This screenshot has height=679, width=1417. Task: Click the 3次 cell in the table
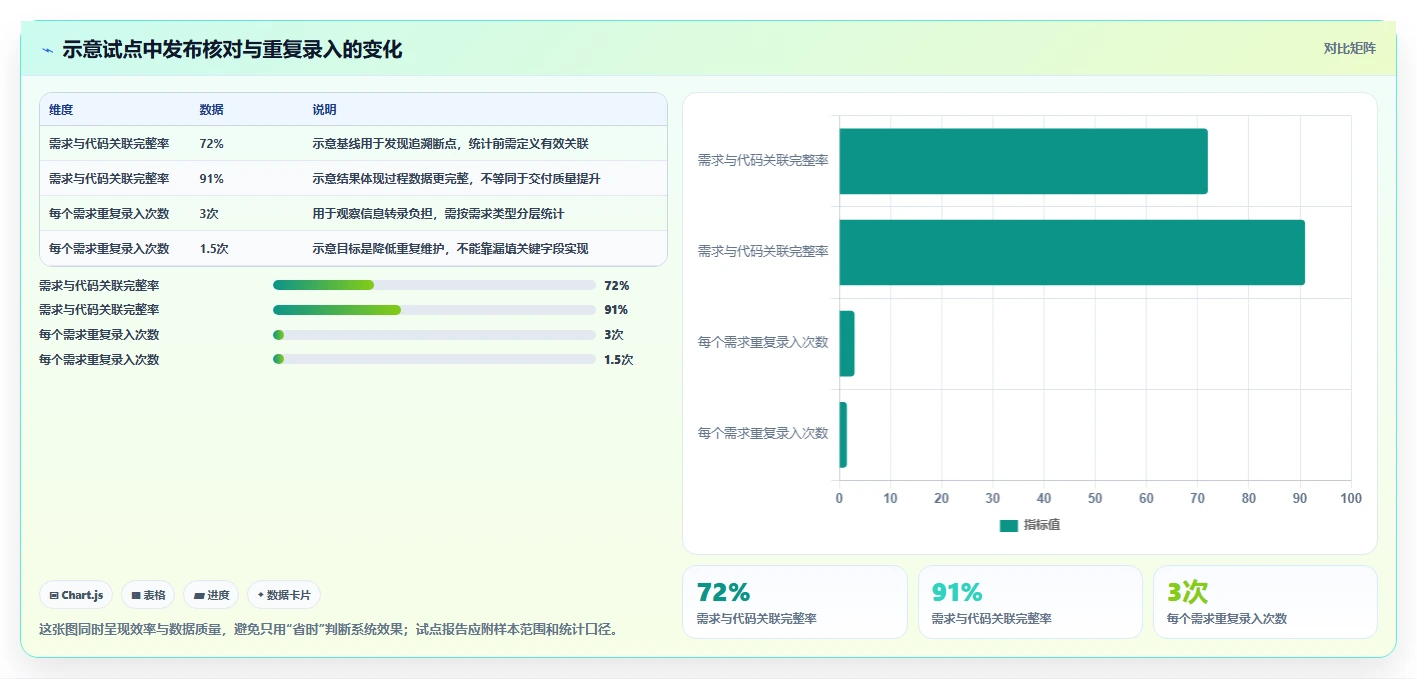209,214
